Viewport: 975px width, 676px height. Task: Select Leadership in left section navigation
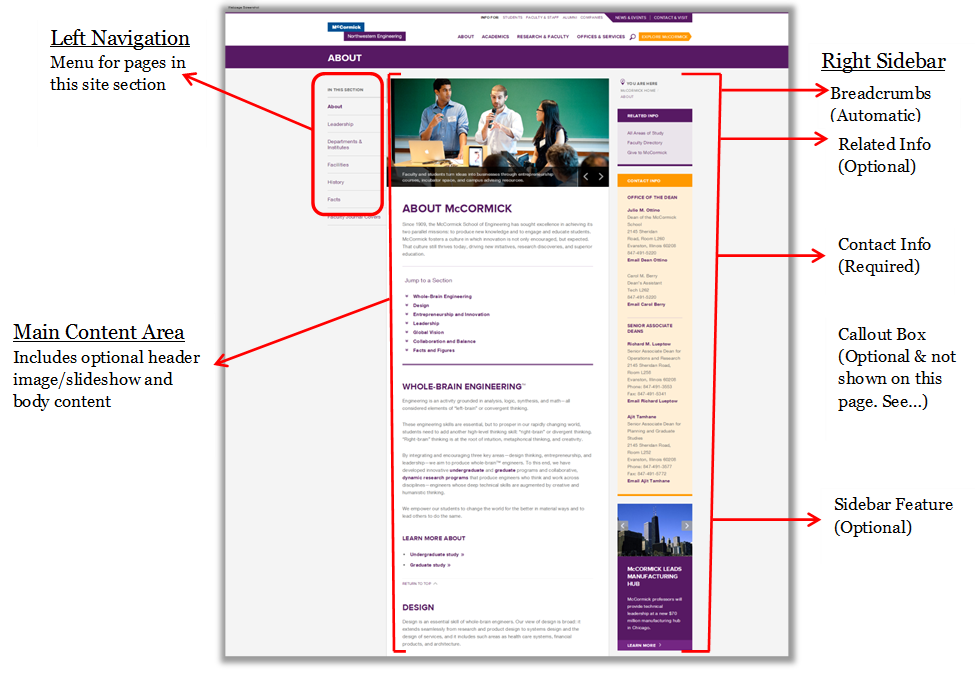[340, 124]
